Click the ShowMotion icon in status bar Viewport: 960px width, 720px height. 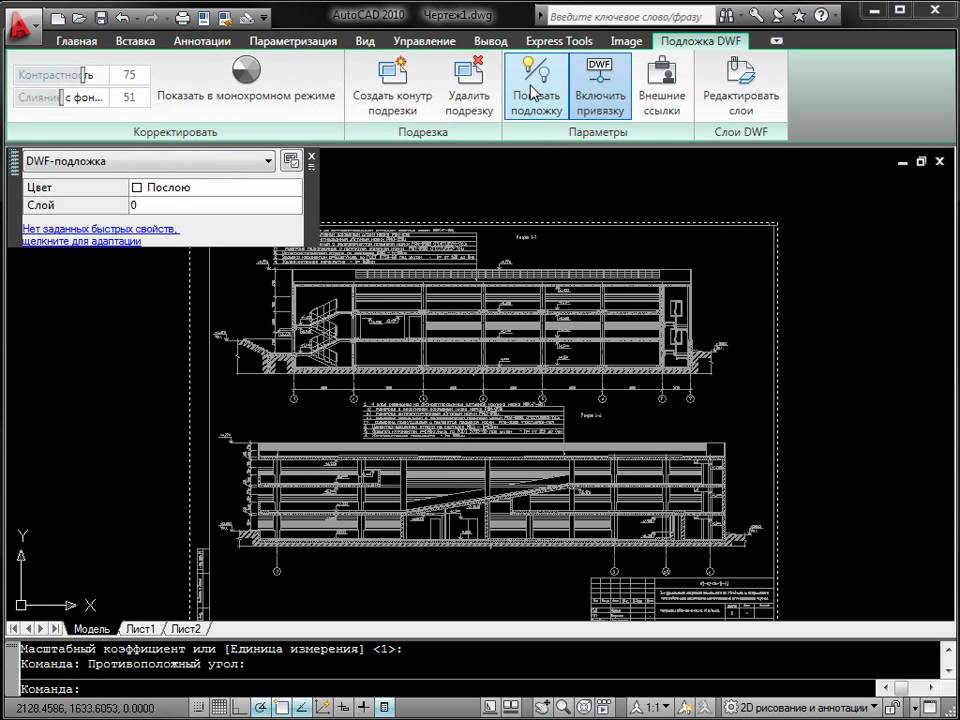(604, 708)
